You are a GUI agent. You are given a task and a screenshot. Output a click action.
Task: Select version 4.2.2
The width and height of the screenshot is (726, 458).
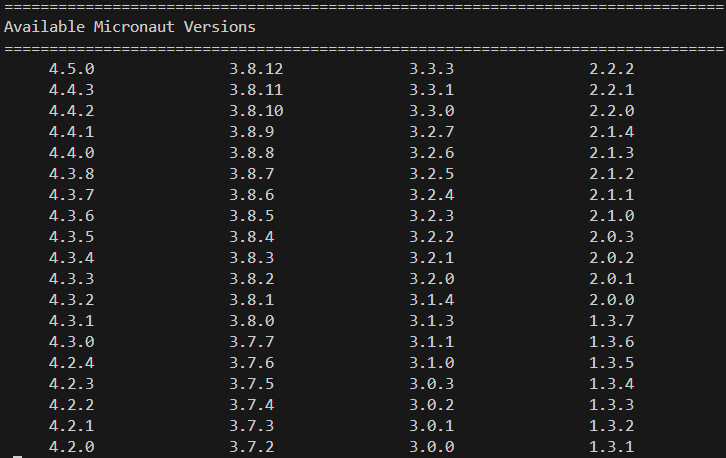(71, 405)
